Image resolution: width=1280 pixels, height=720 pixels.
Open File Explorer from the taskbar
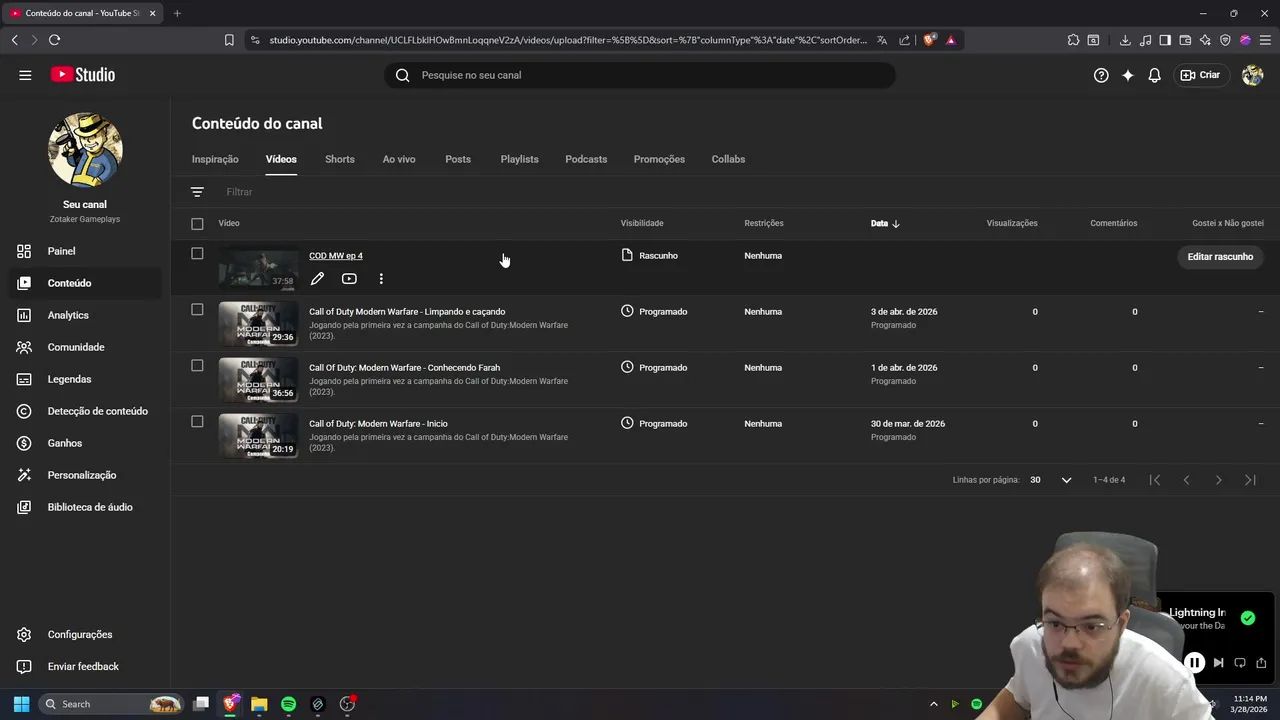[x=259, y=704]
